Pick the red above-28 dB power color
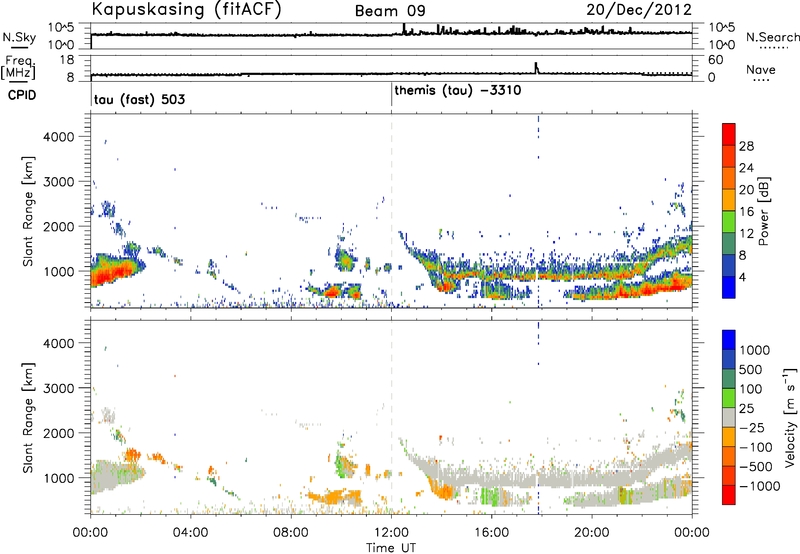This screenshot has width=800, height=554. (x=729, y=134)
